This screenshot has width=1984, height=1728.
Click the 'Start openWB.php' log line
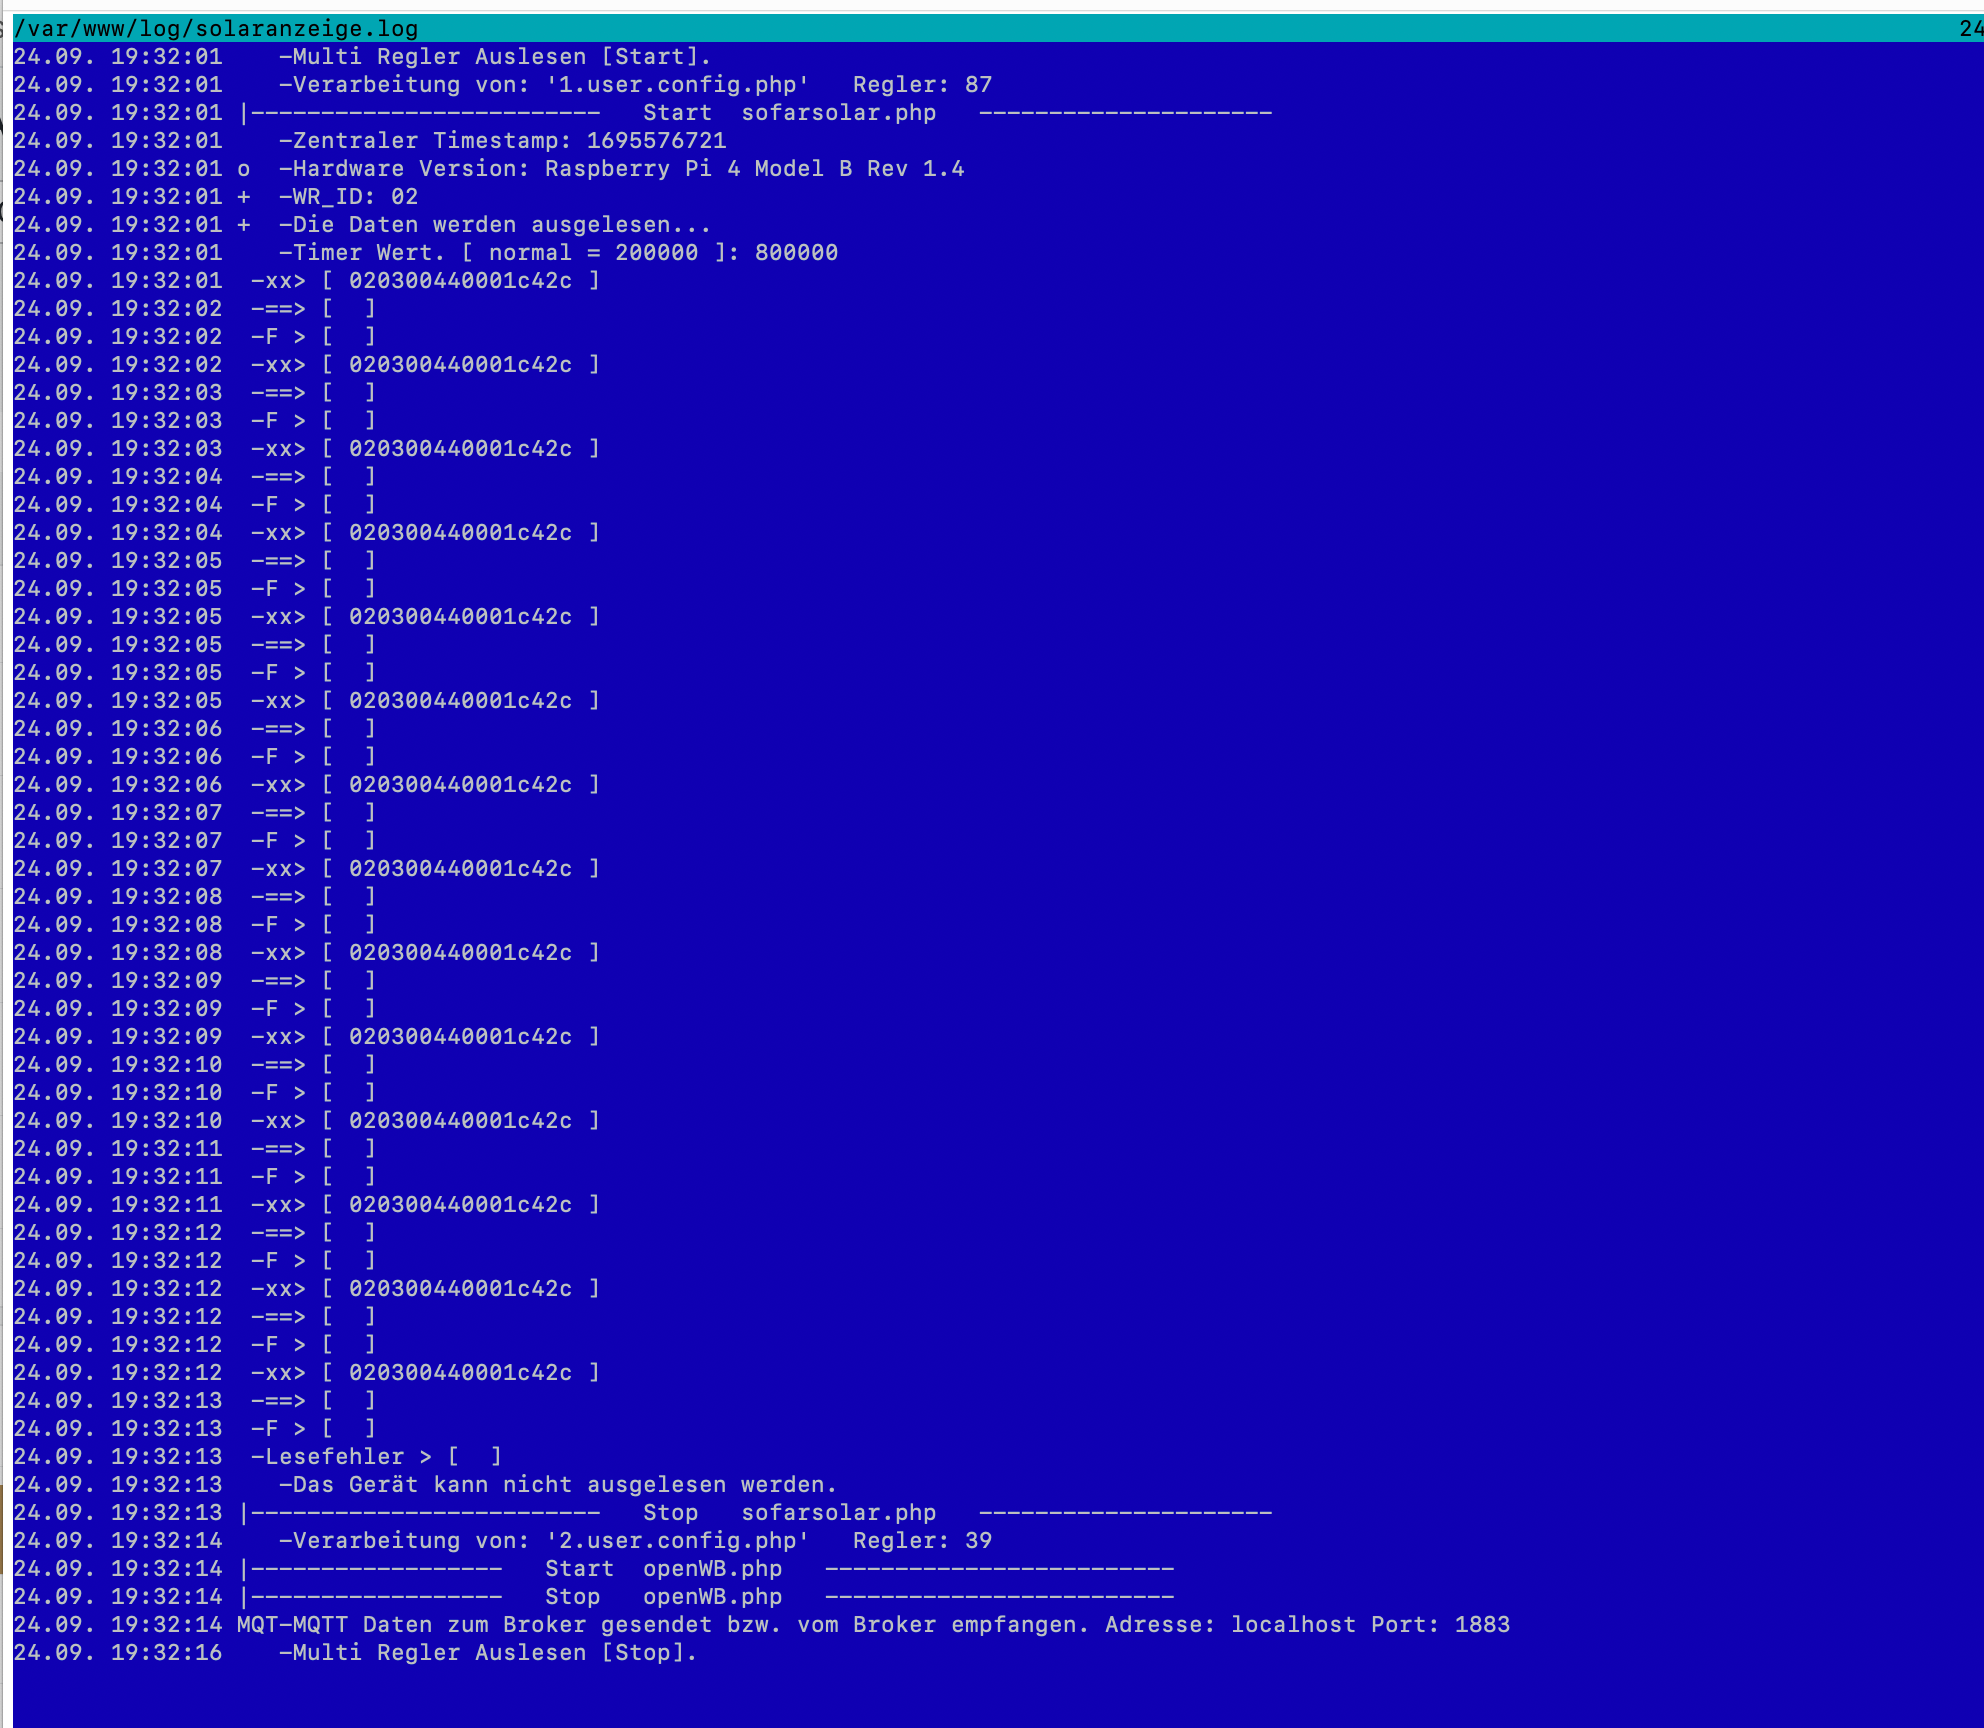click(662, 1569)
